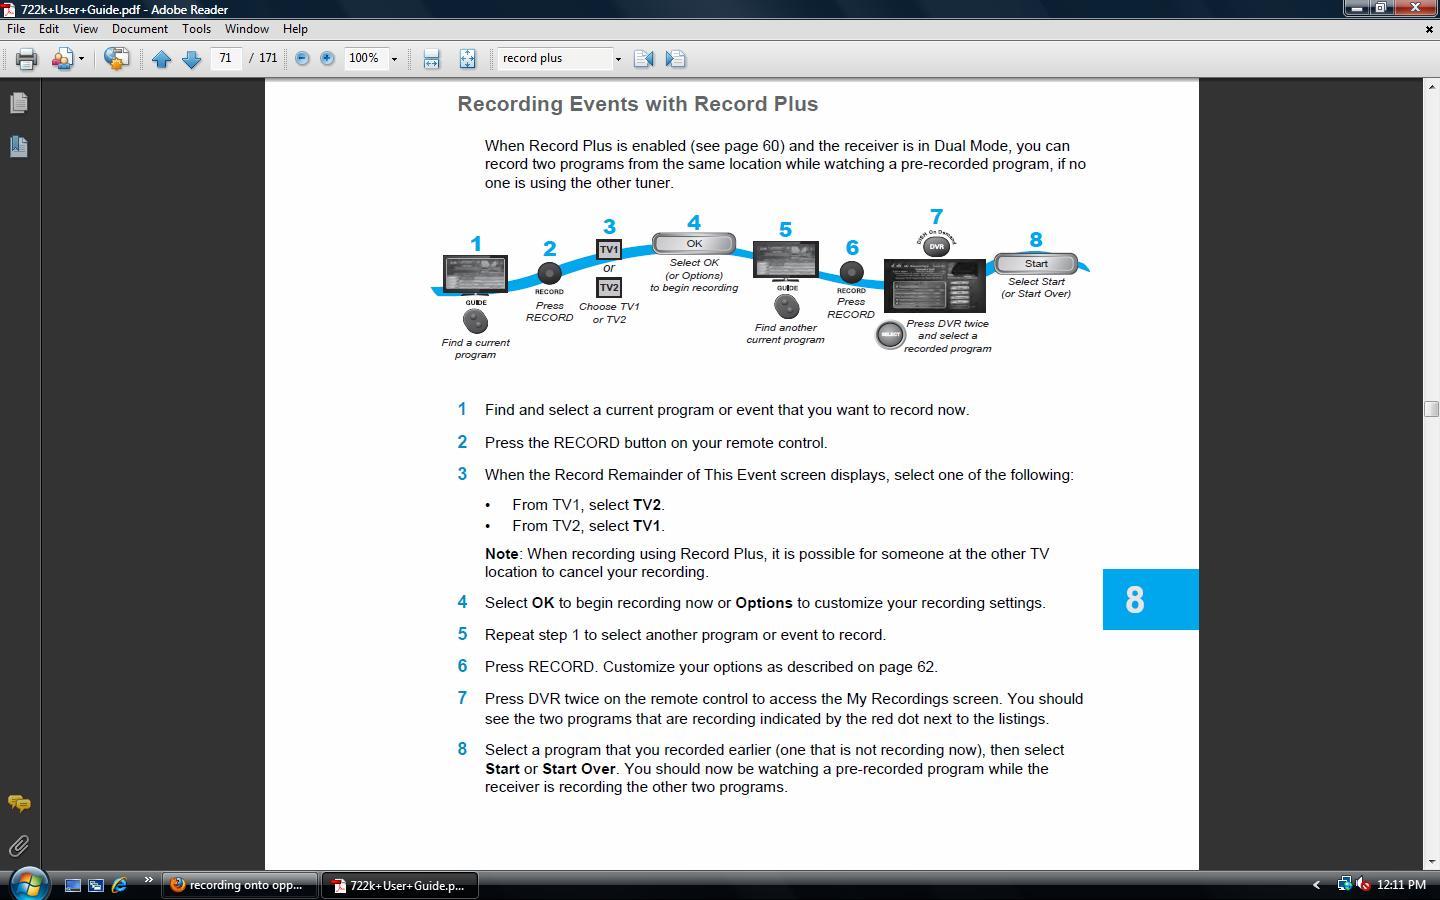The height and width of the screenshot is (900, 1440).
Task: Open the Comments panel icon
Action: 18,803
